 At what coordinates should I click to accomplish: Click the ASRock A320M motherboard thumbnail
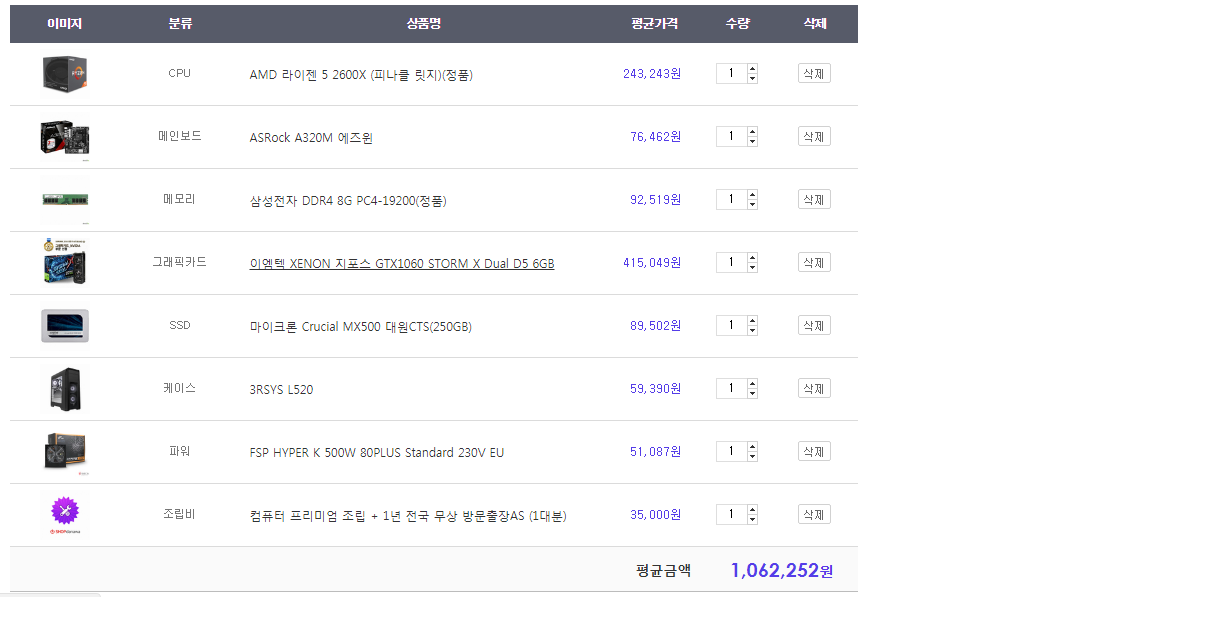[x=65, y=137]
